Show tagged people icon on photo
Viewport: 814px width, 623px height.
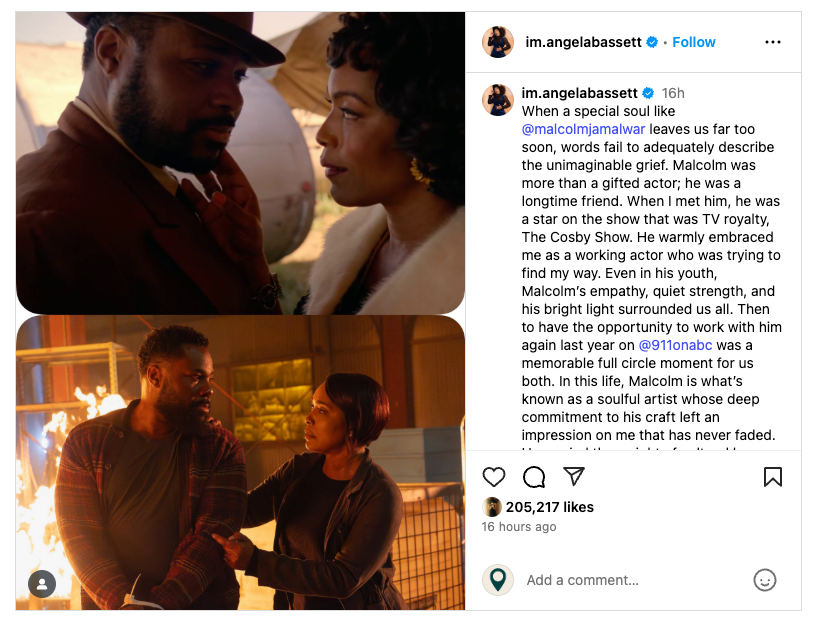tap(42, 584)
